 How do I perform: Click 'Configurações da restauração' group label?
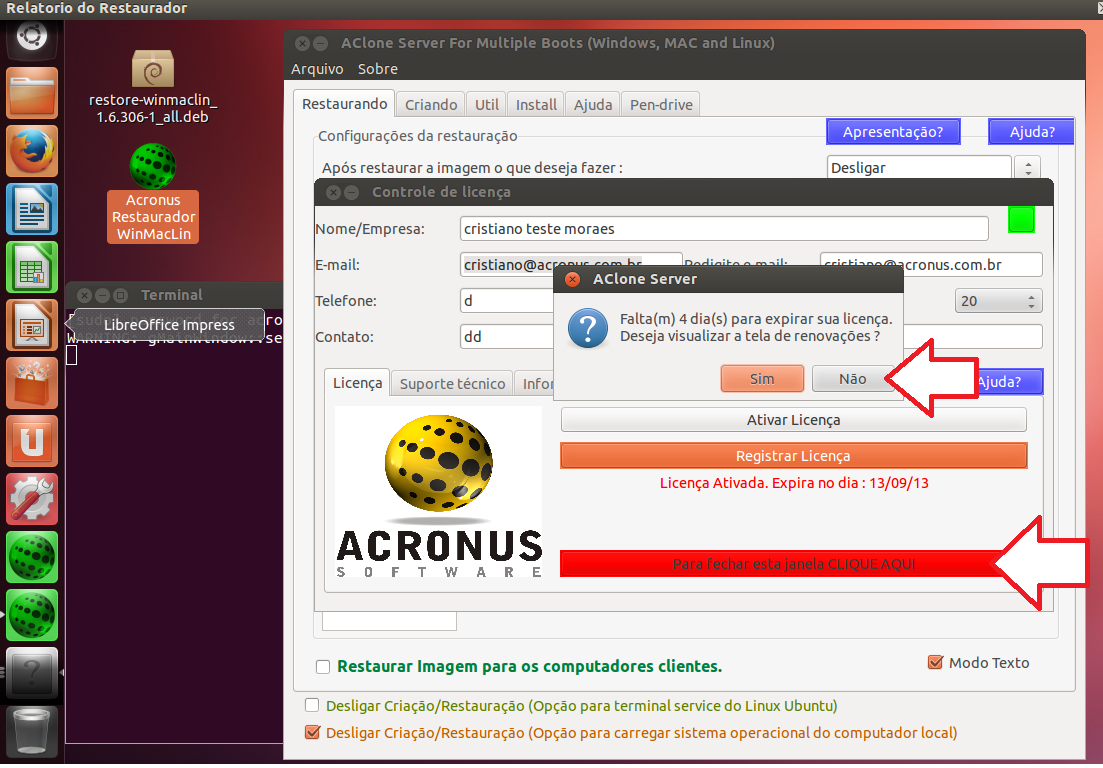tap(417, 136)
